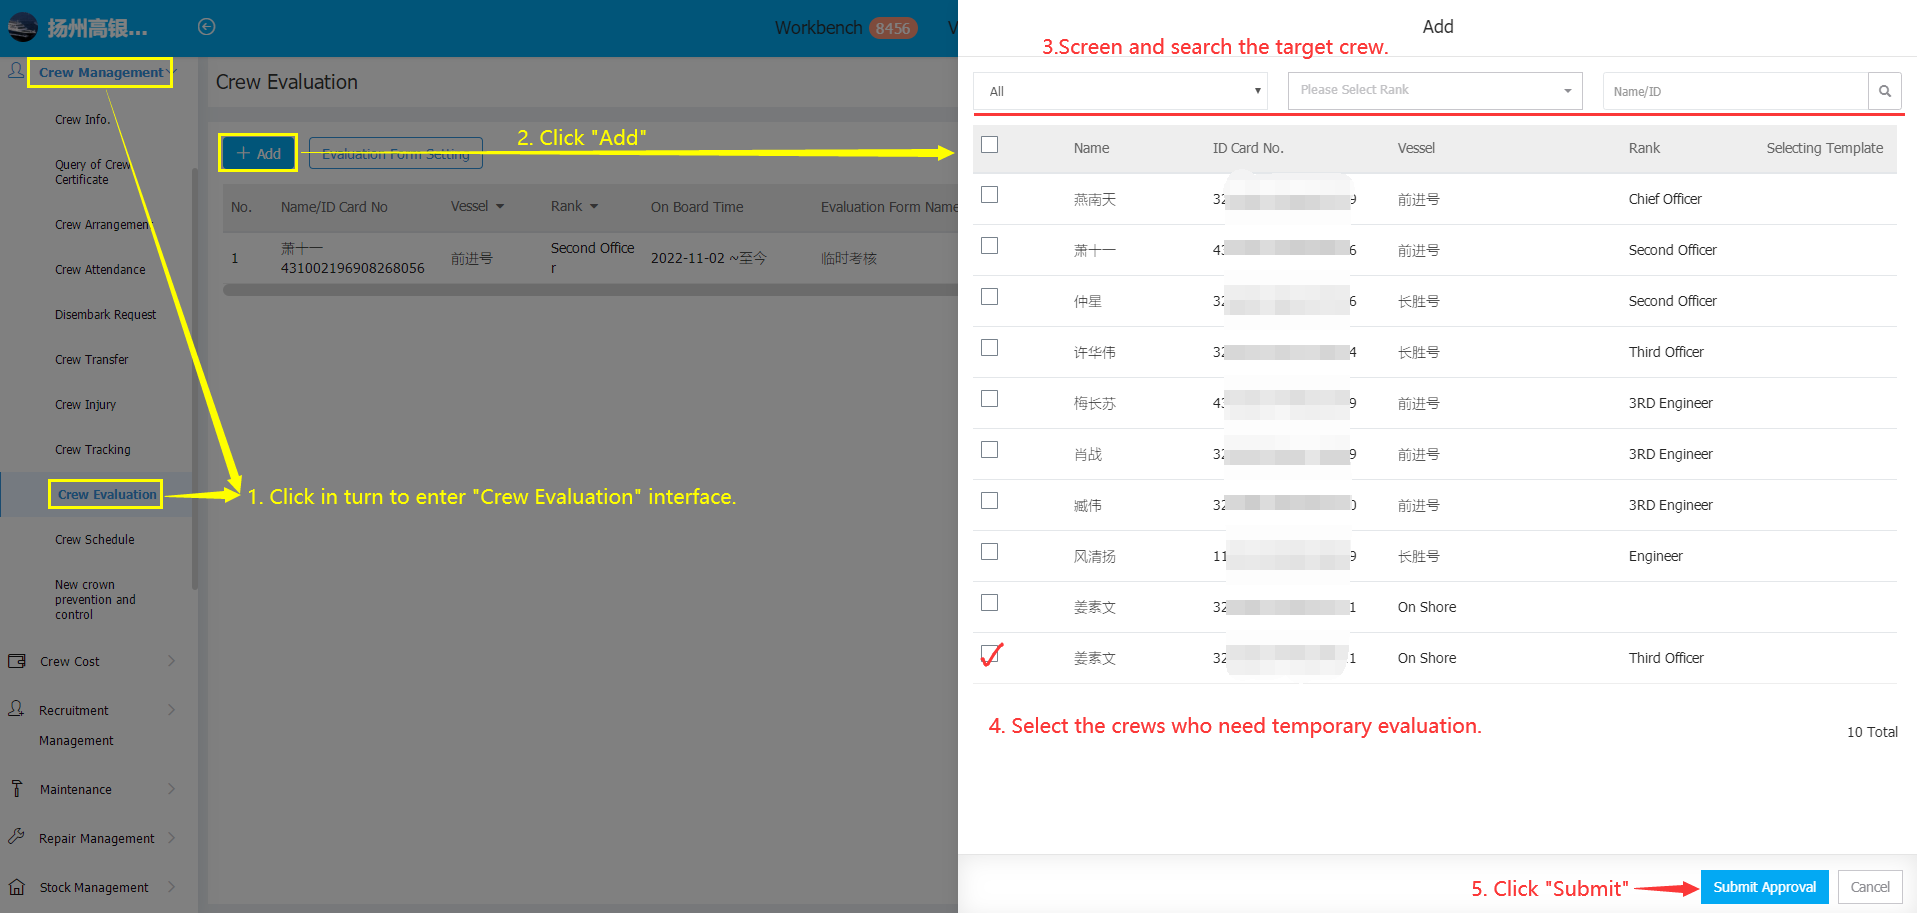Expand the Recruitment Management menu chevron
This screenshot has height=913, width=1917.
point(171,709)
